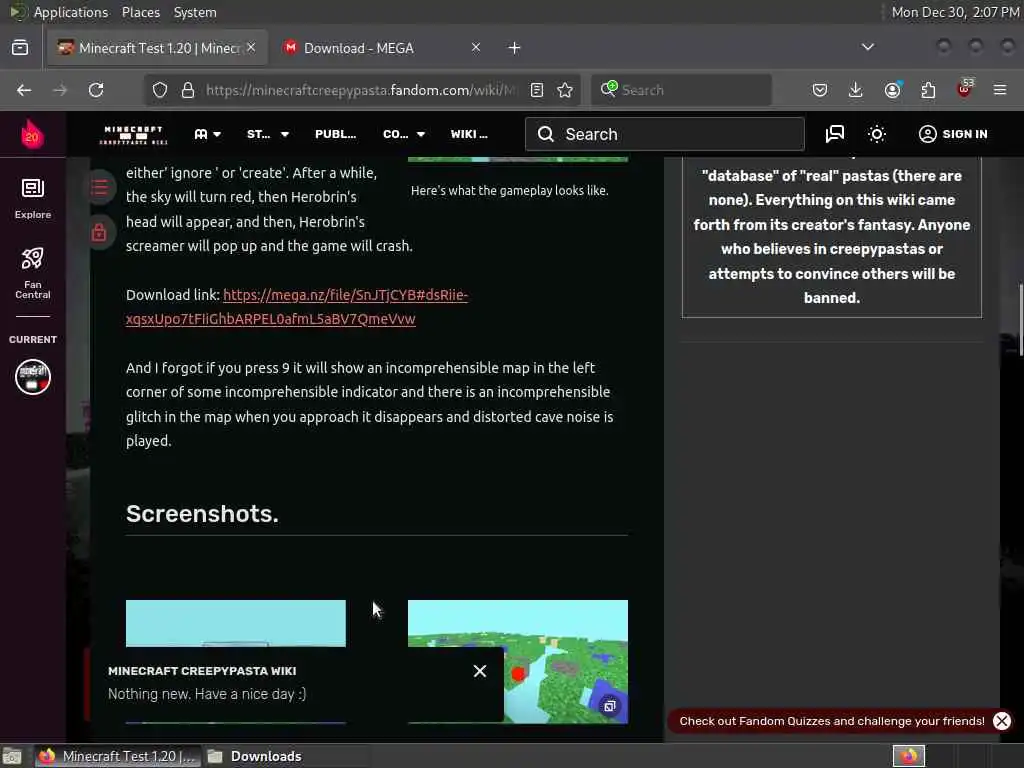The width and height of the screenshot is (1024, 768).
Task: Expand the wiki pages icon dropdown
Action: click(207, 134)
